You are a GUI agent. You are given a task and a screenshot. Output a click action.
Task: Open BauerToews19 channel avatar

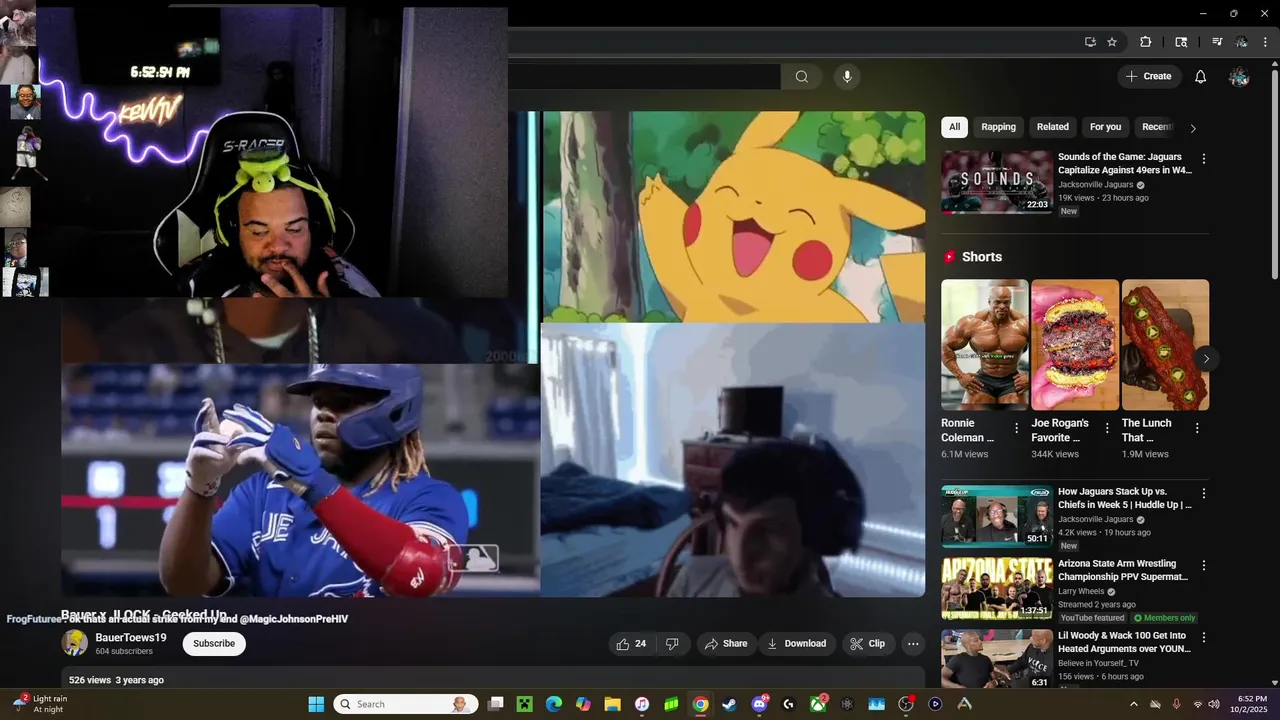tap(74, 643)
